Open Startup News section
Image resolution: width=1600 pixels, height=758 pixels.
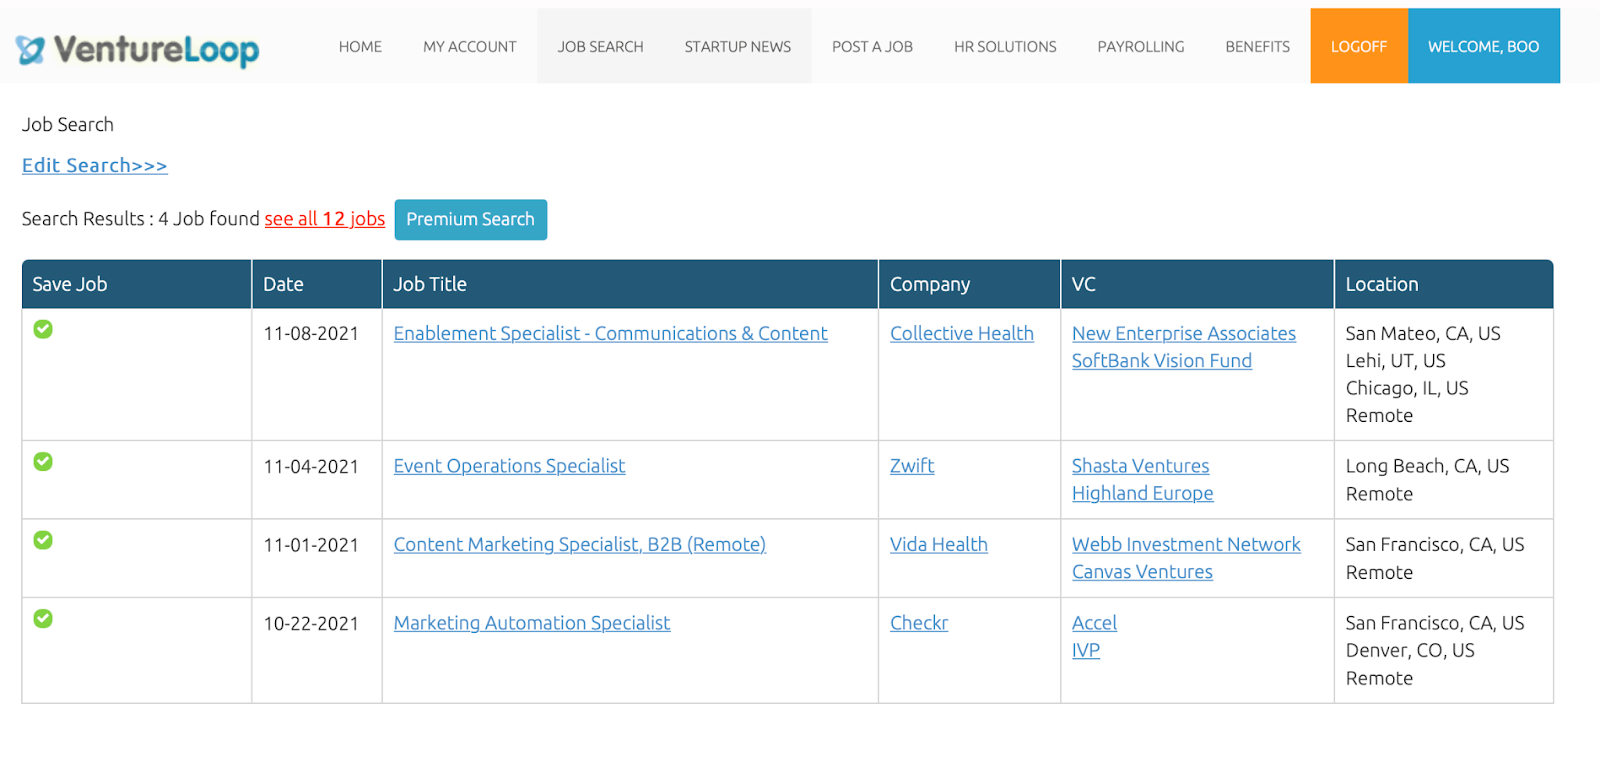pyautogui.click(x=738, y=46)
